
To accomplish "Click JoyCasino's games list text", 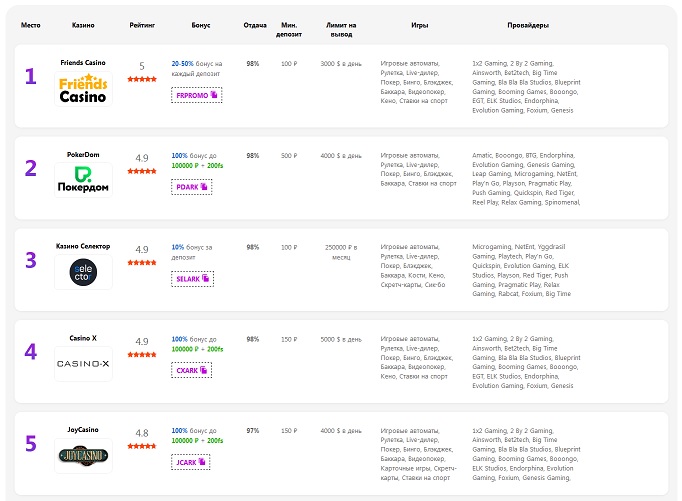I will 418,454.
